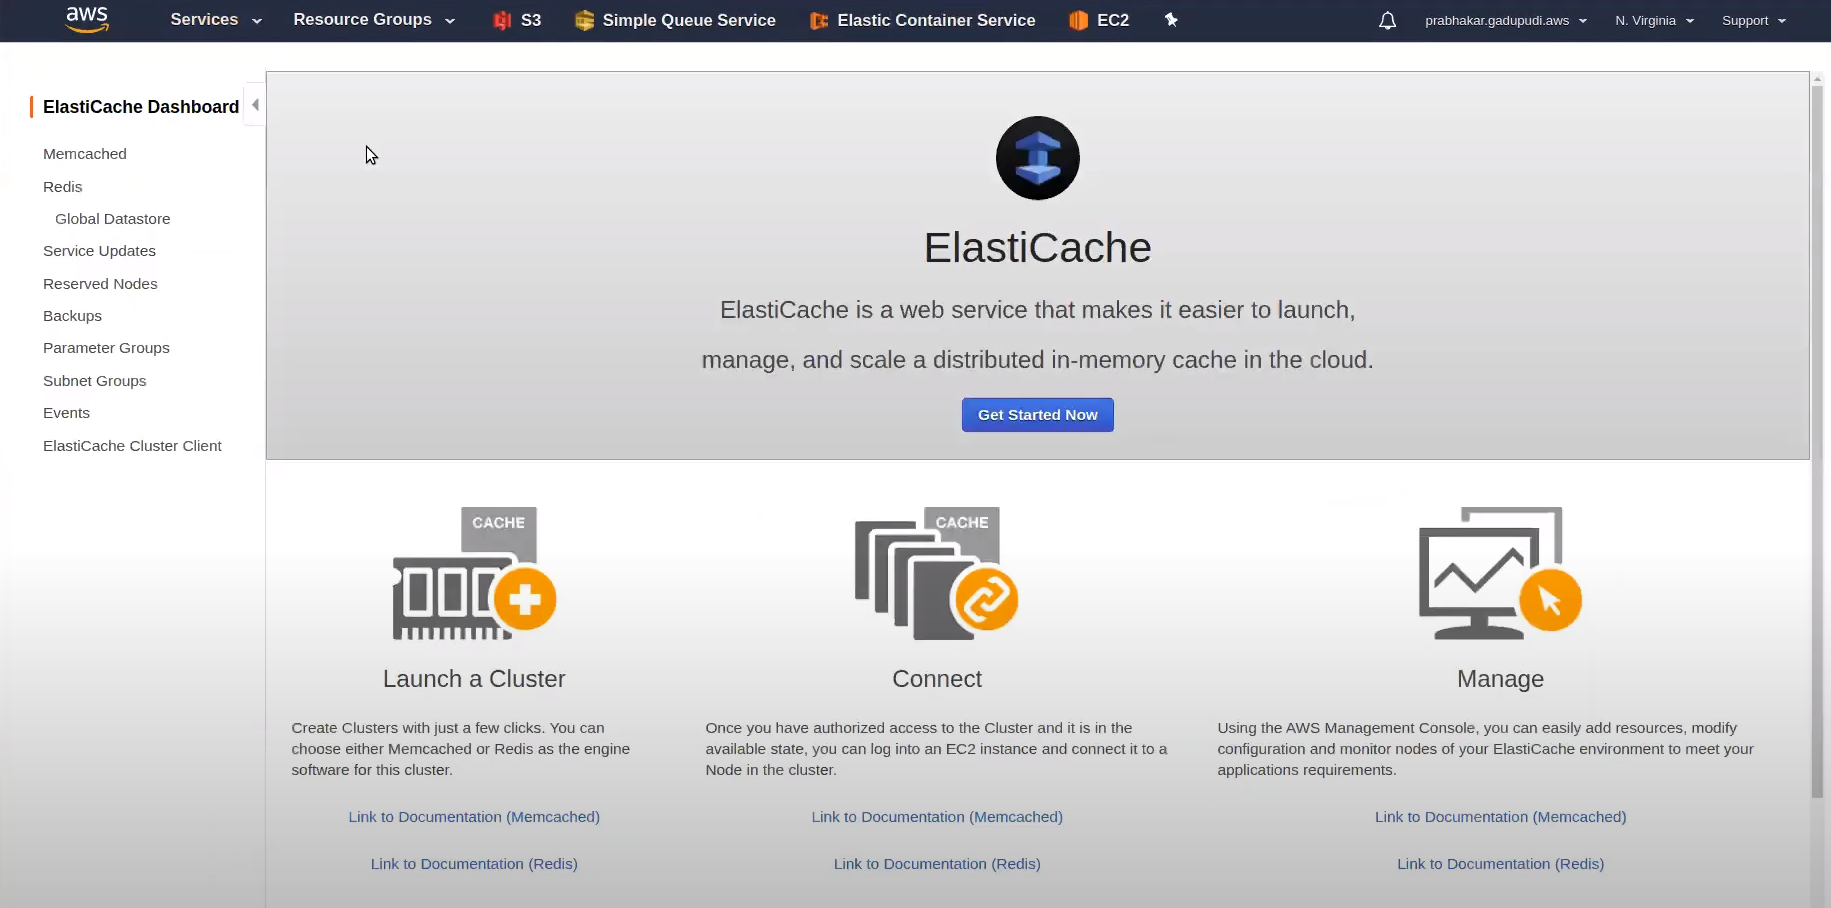
Task: Click the page vertical scrollbar thumb
Action: coord(1817,442)
